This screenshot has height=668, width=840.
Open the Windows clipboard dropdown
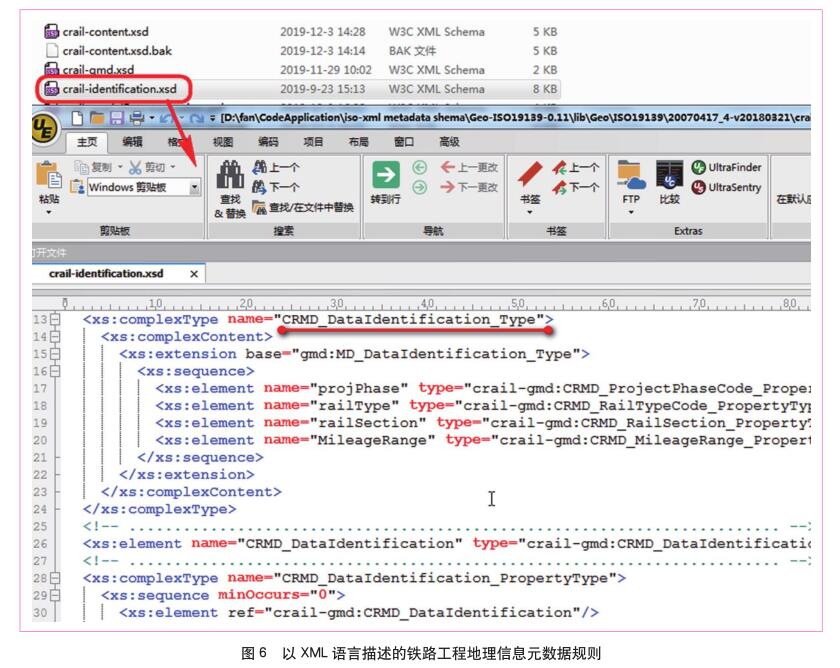tap(194, 187)
